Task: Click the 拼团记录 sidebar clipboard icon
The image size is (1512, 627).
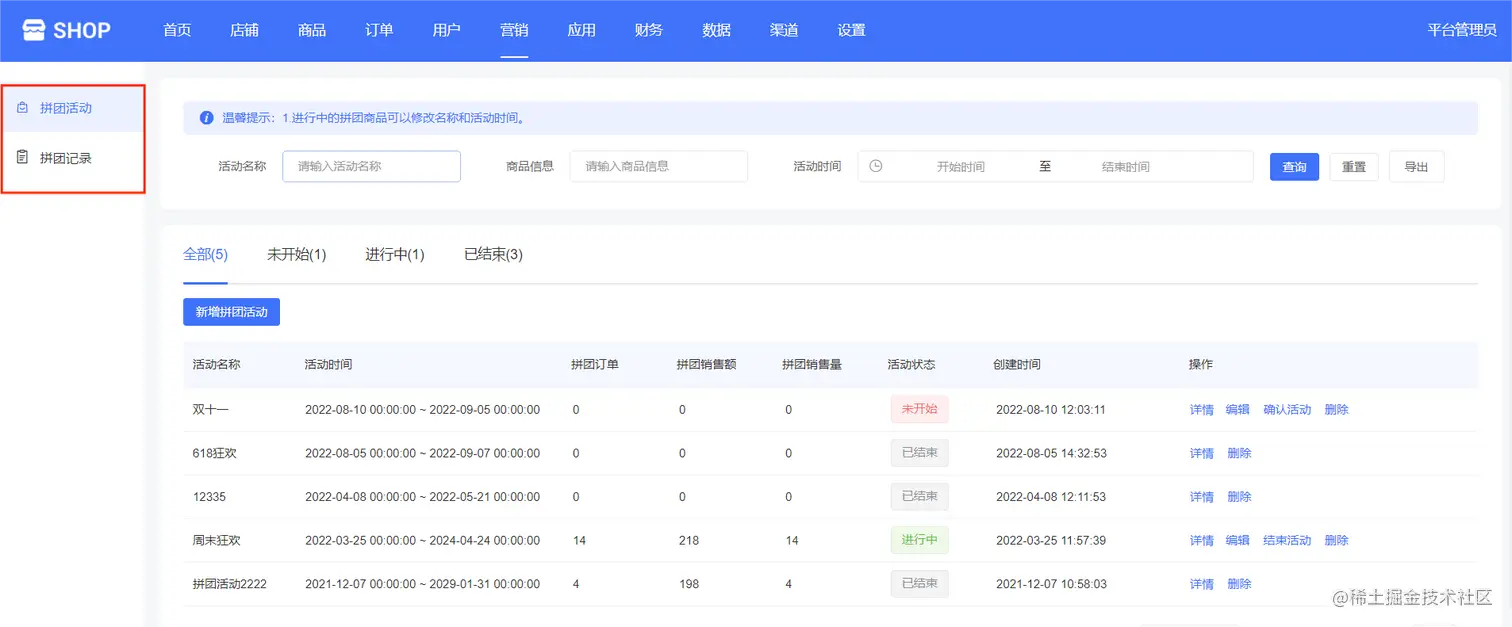Action: point(22,158)
